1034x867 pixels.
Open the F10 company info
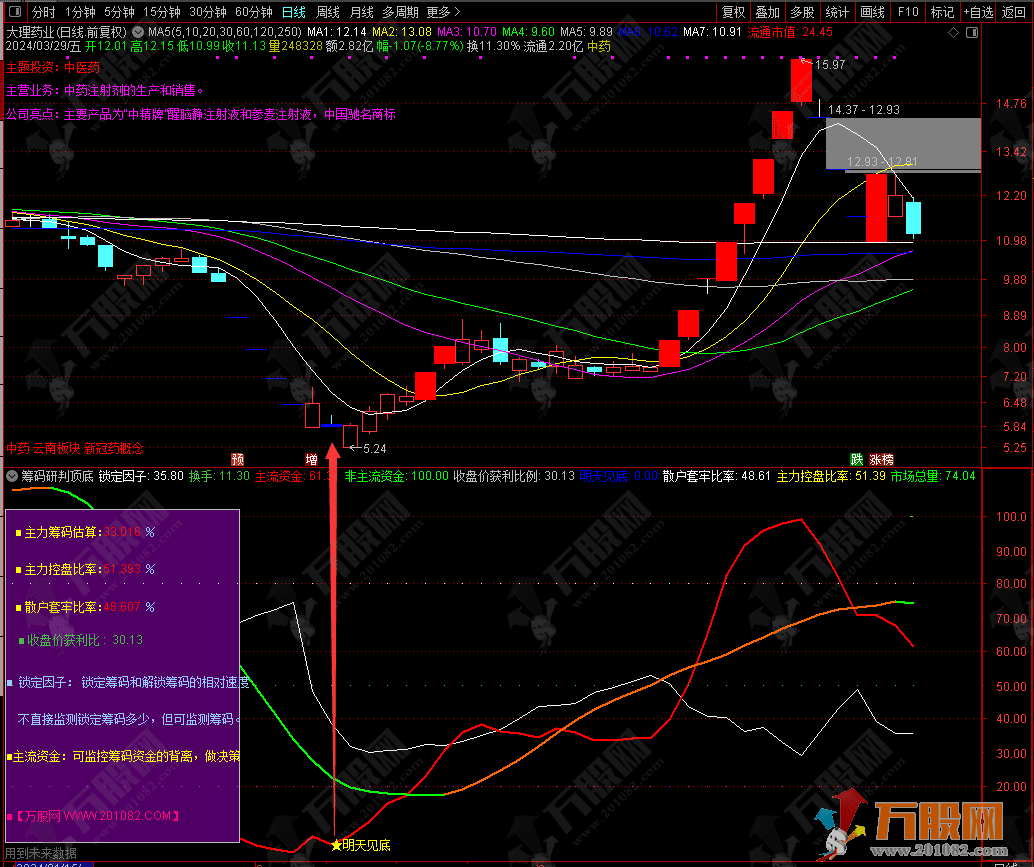tap(907, 12)
